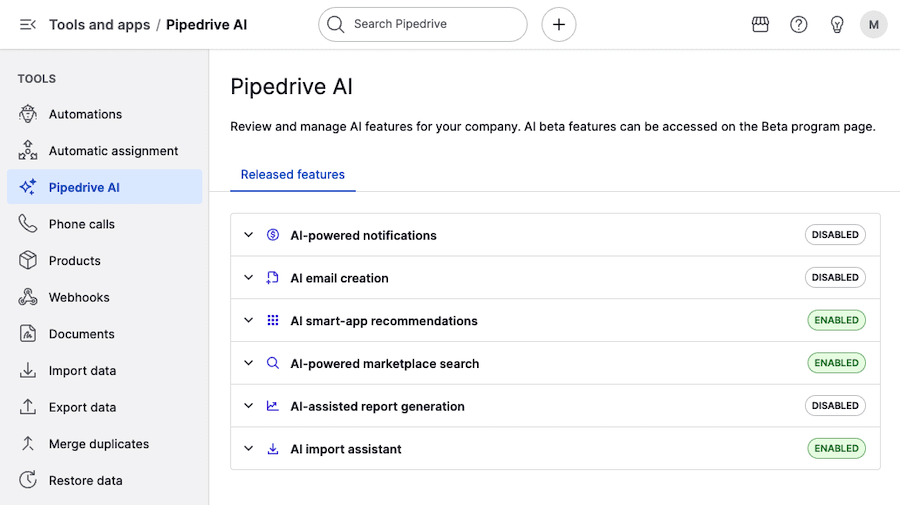Click the Search Pipedrive input field
The width and height of the screenshot is (900, 505).
tap(430, 25)
